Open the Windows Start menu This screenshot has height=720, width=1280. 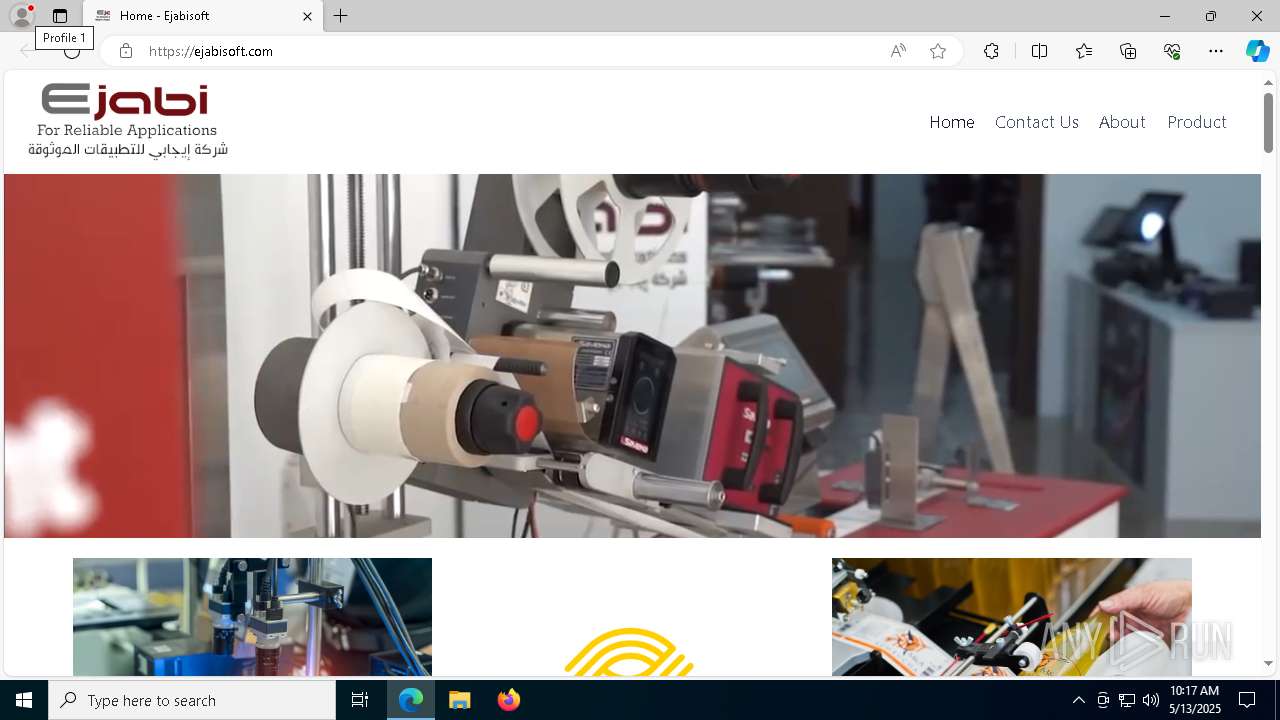coord(24,700)
